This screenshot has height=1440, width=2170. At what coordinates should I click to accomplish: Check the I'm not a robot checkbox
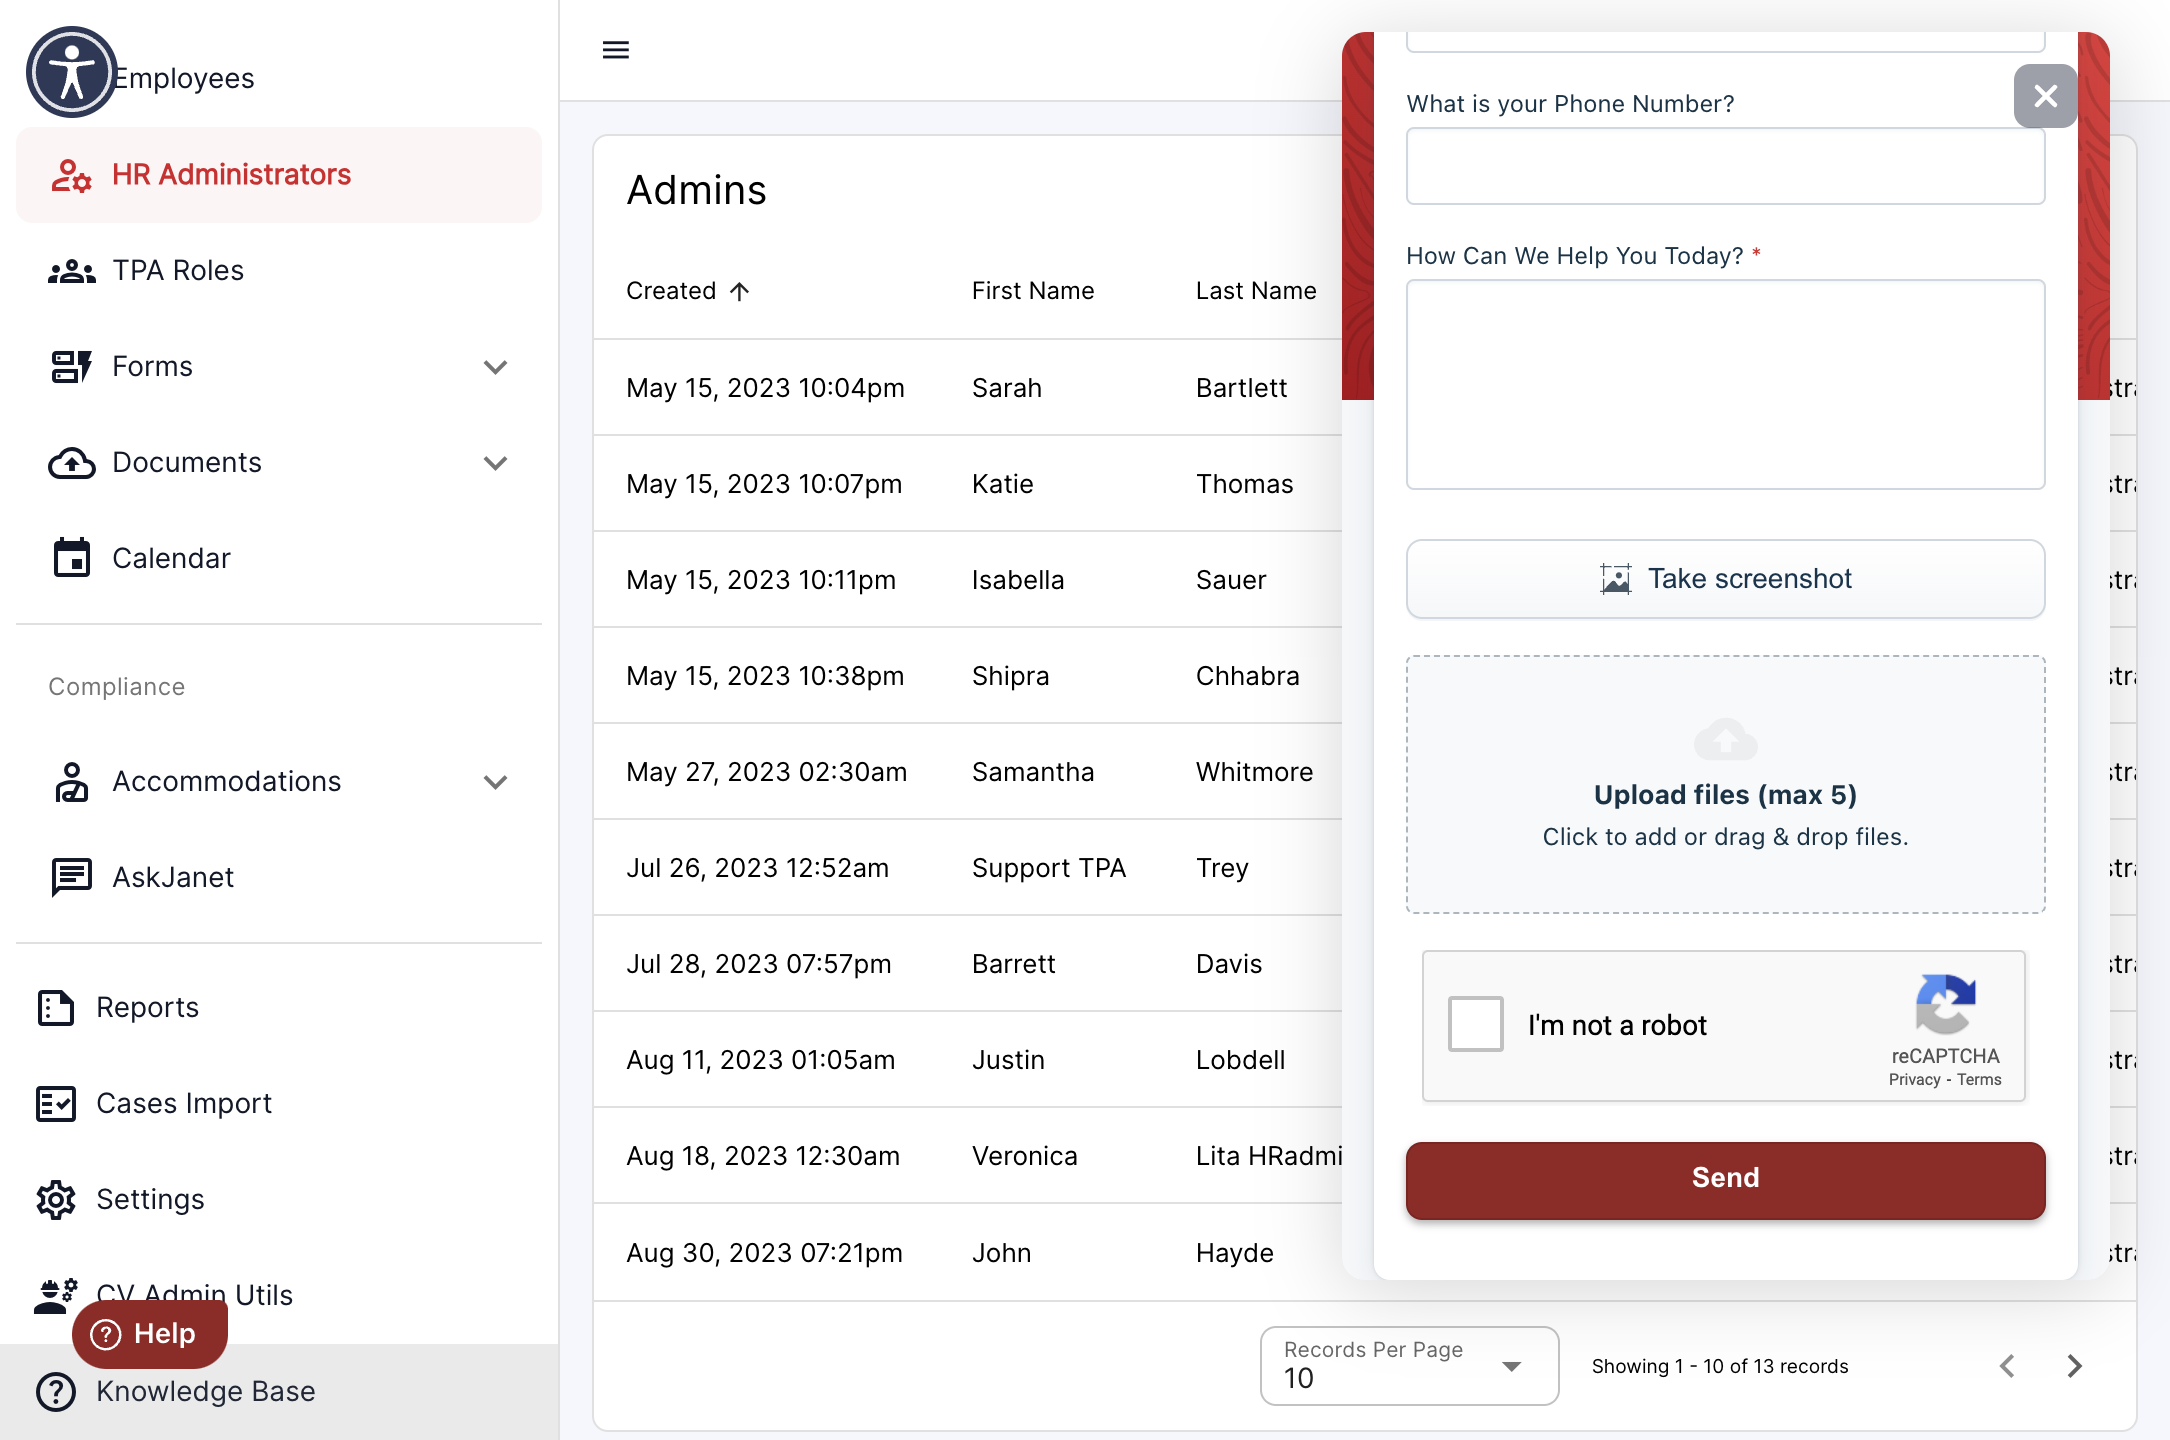click(1476, 1024)
